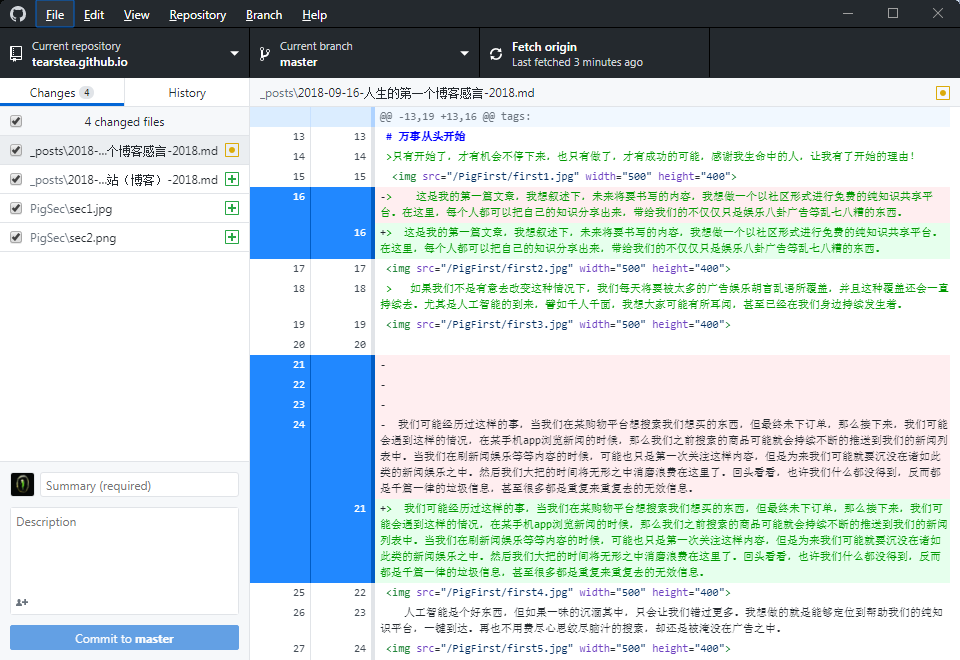960x660 pixels.
Task: Click the Fetch origin sync arrows icon
Action: tap(496, 54)
